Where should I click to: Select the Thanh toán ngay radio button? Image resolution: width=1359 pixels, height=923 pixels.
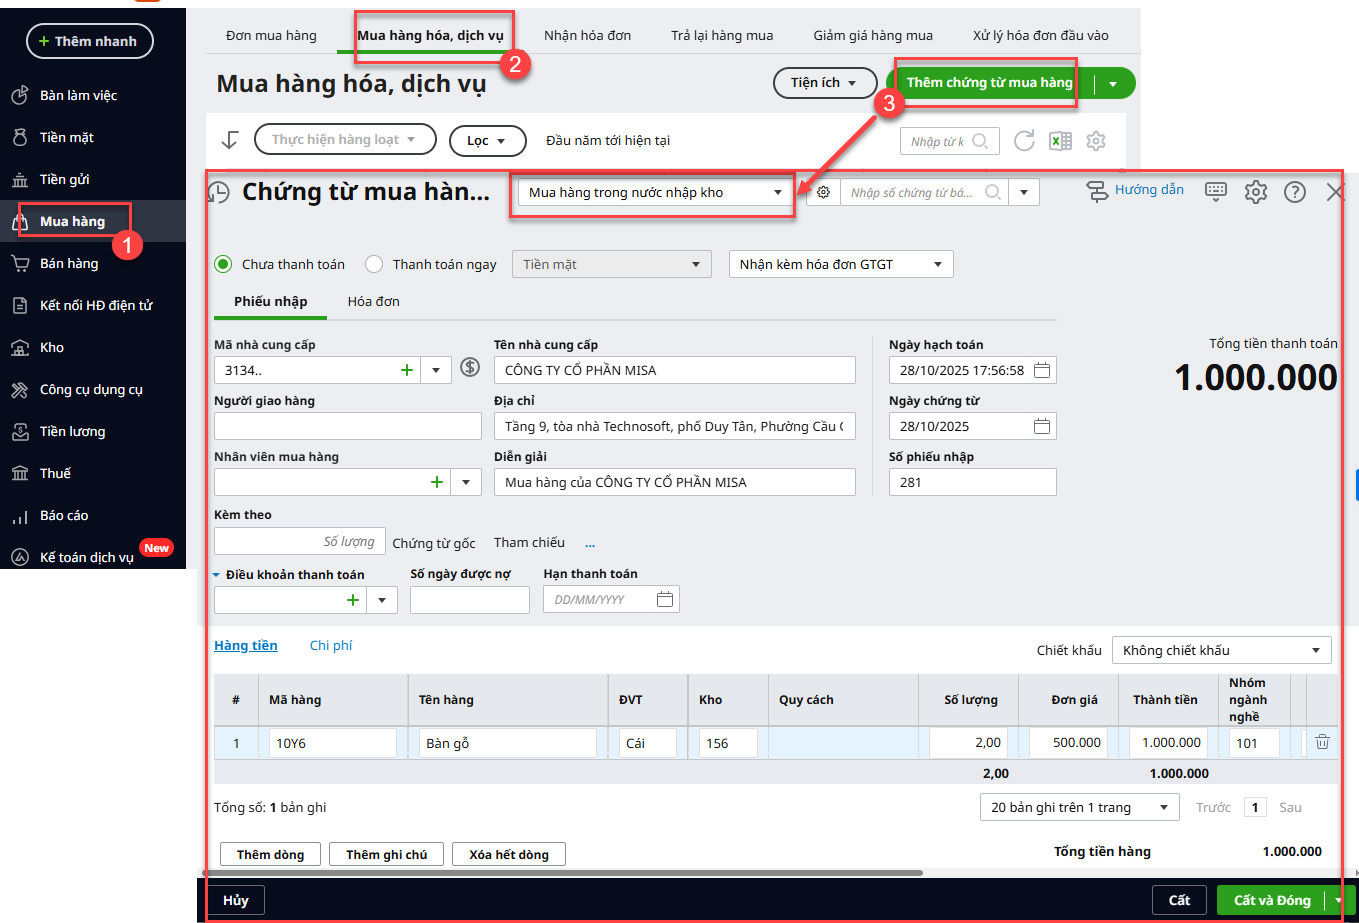[374, 264]
